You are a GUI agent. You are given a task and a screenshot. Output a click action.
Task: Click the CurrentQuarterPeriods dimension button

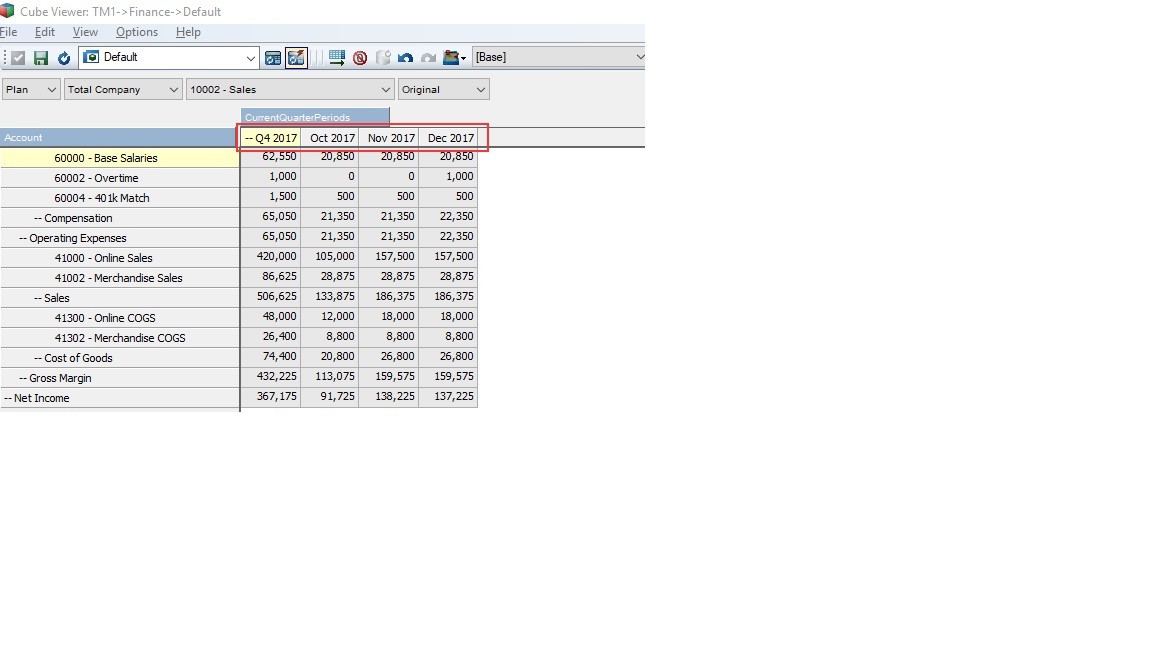[x=314, y=117]
